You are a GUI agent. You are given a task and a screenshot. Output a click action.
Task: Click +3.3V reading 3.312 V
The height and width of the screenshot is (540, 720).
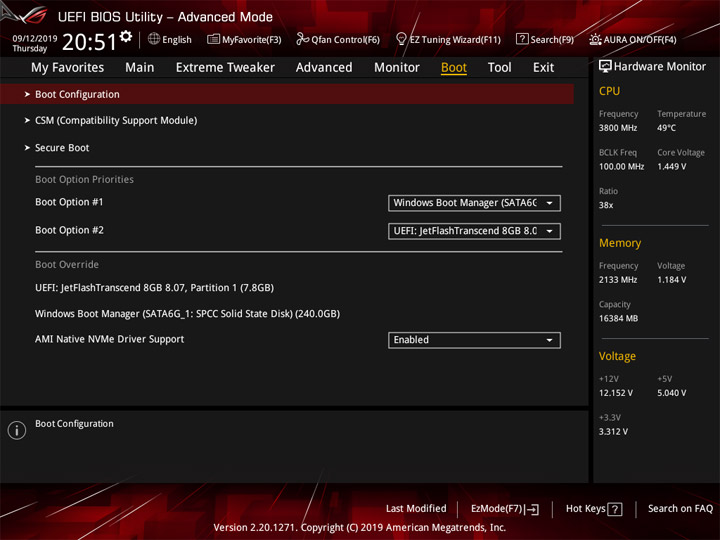pyautogui.click(x=613, y=432)
